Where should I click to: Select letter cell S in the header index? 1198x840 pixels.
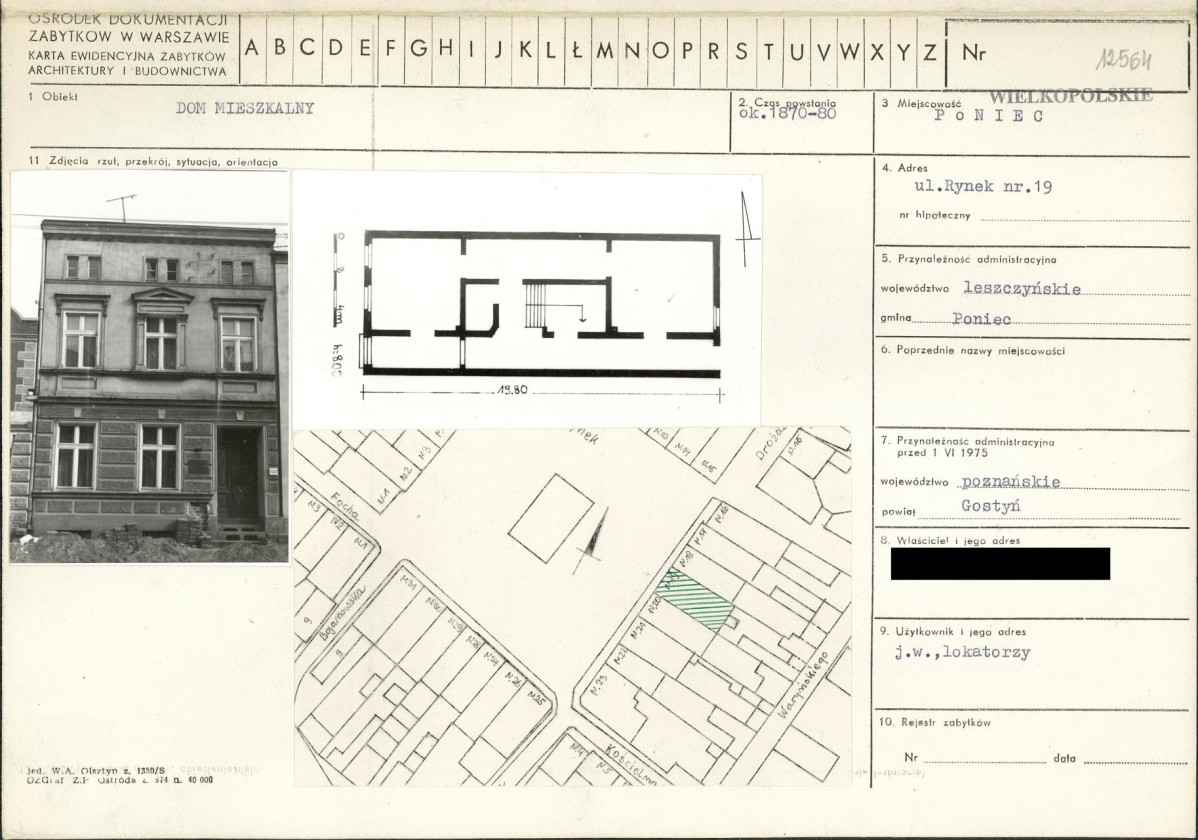741,50
